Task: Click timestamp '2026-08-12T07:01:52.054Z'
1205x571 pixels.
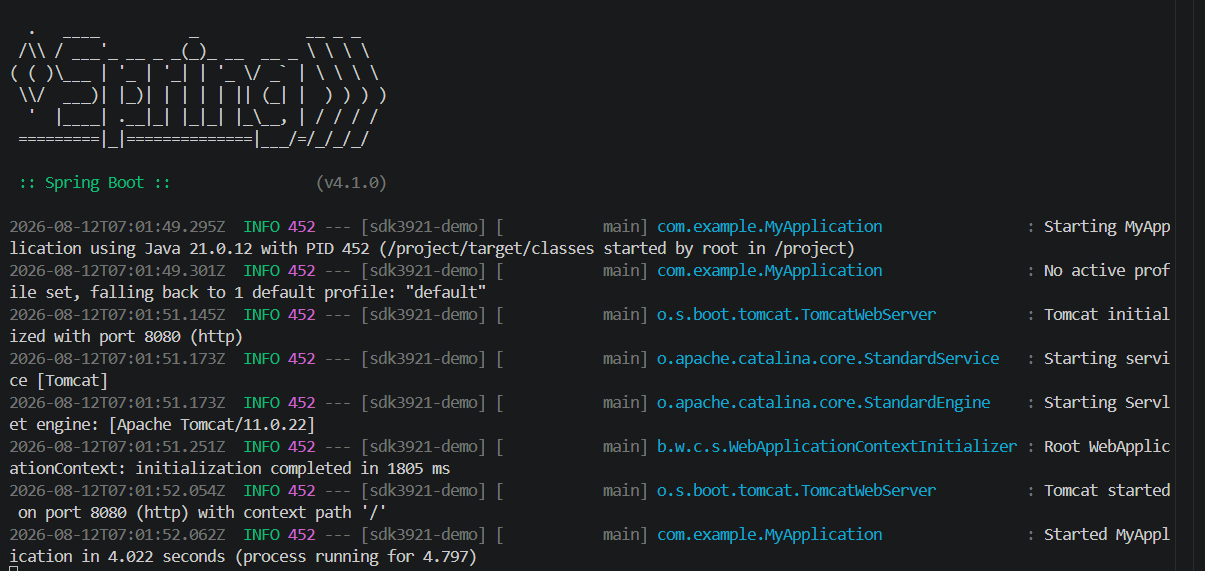Action: pos(117,491)
